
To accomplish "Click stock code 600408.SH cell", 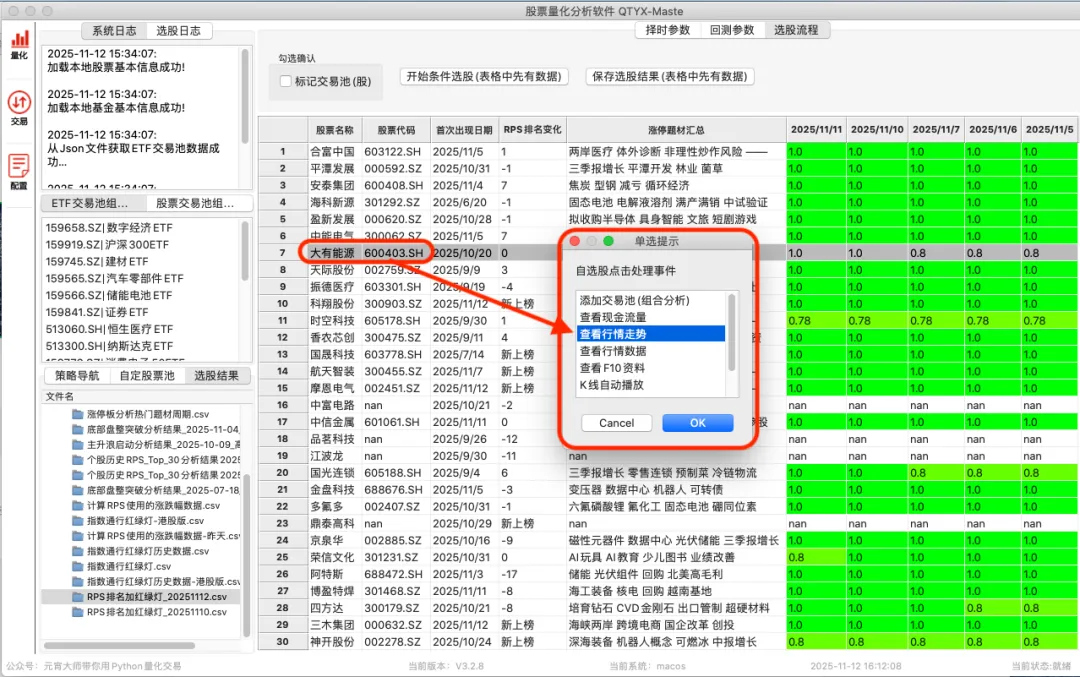I will click(x=396, y=185).
